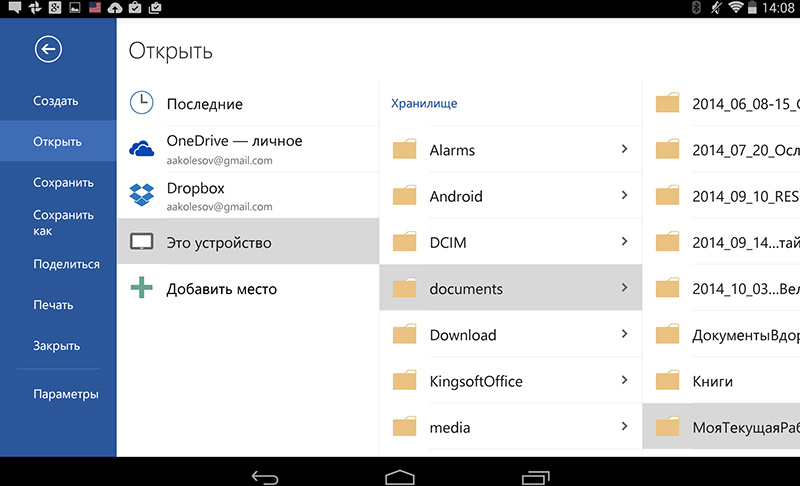Expand the documents folder chevron
Screen dimensions: 800x486
coord(624,288)
